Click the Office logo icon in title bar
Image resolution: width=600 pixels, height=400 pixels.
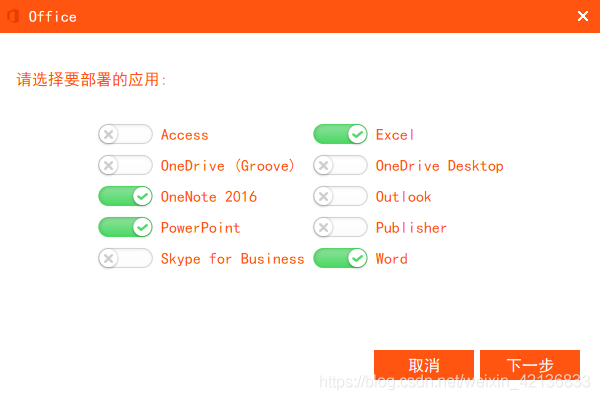click(13, 16)
